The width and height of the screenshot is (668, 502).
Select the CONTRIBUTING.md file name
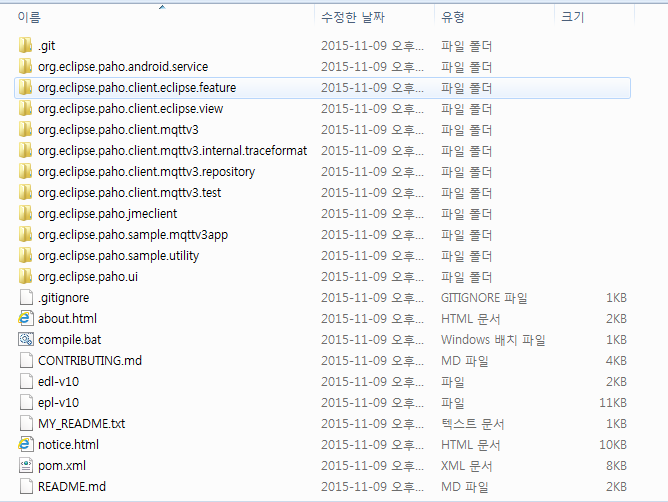click(x=90, y=361)
